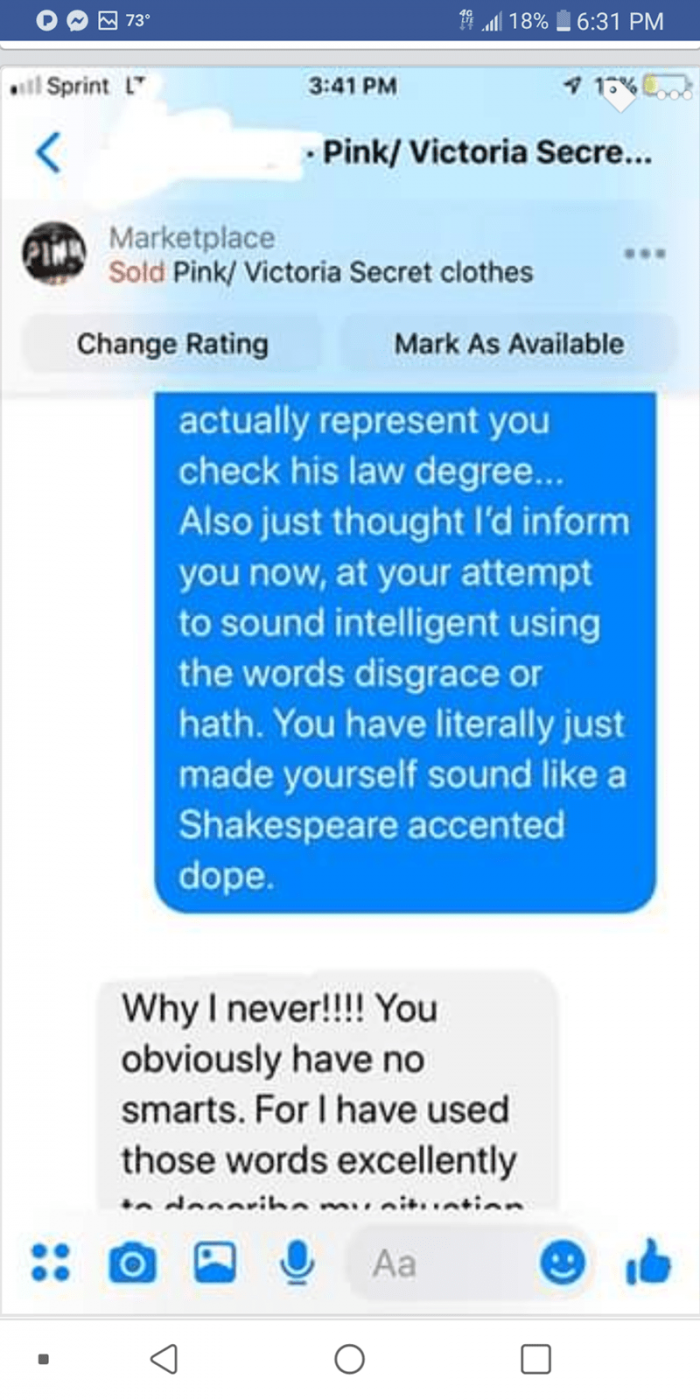This screenshot has height=1400, width=700.
Task: Open the four-dot more apps icon
Action: point(50,1263)
